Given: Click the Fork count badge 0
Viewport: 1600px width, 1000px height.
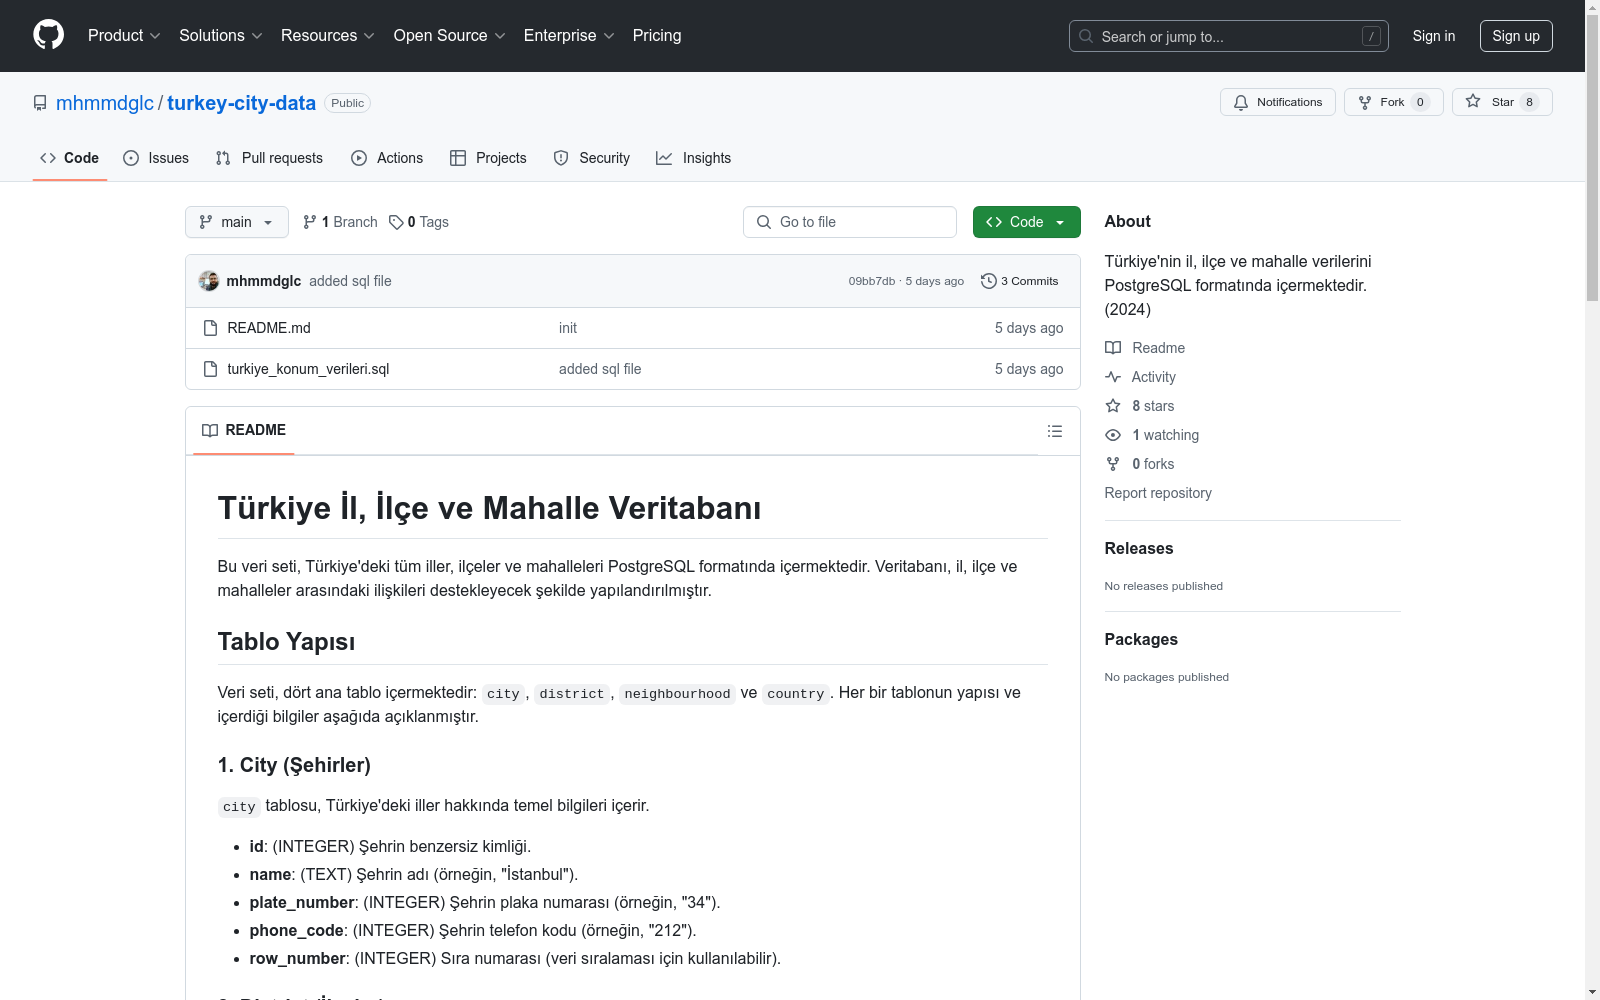Looking at the screenshot, I should 1420,102.
